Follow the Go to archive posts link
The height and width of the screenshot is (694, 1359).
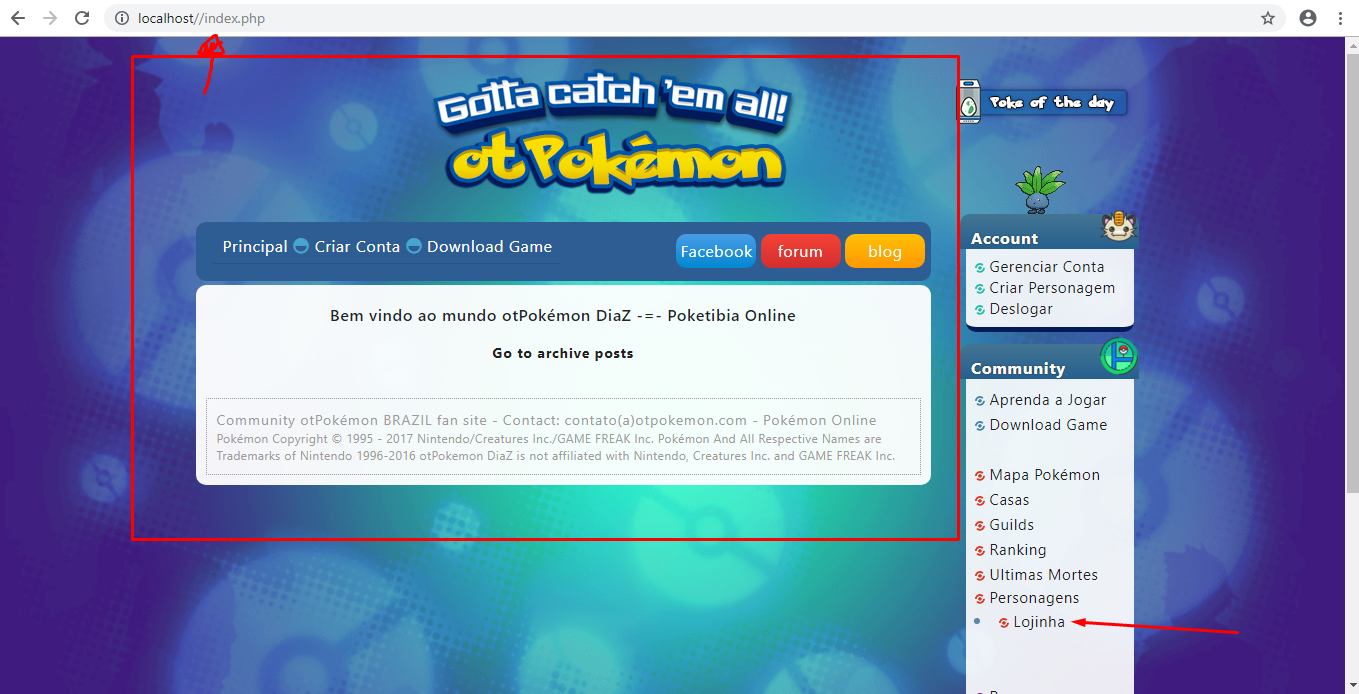point(563,353)
